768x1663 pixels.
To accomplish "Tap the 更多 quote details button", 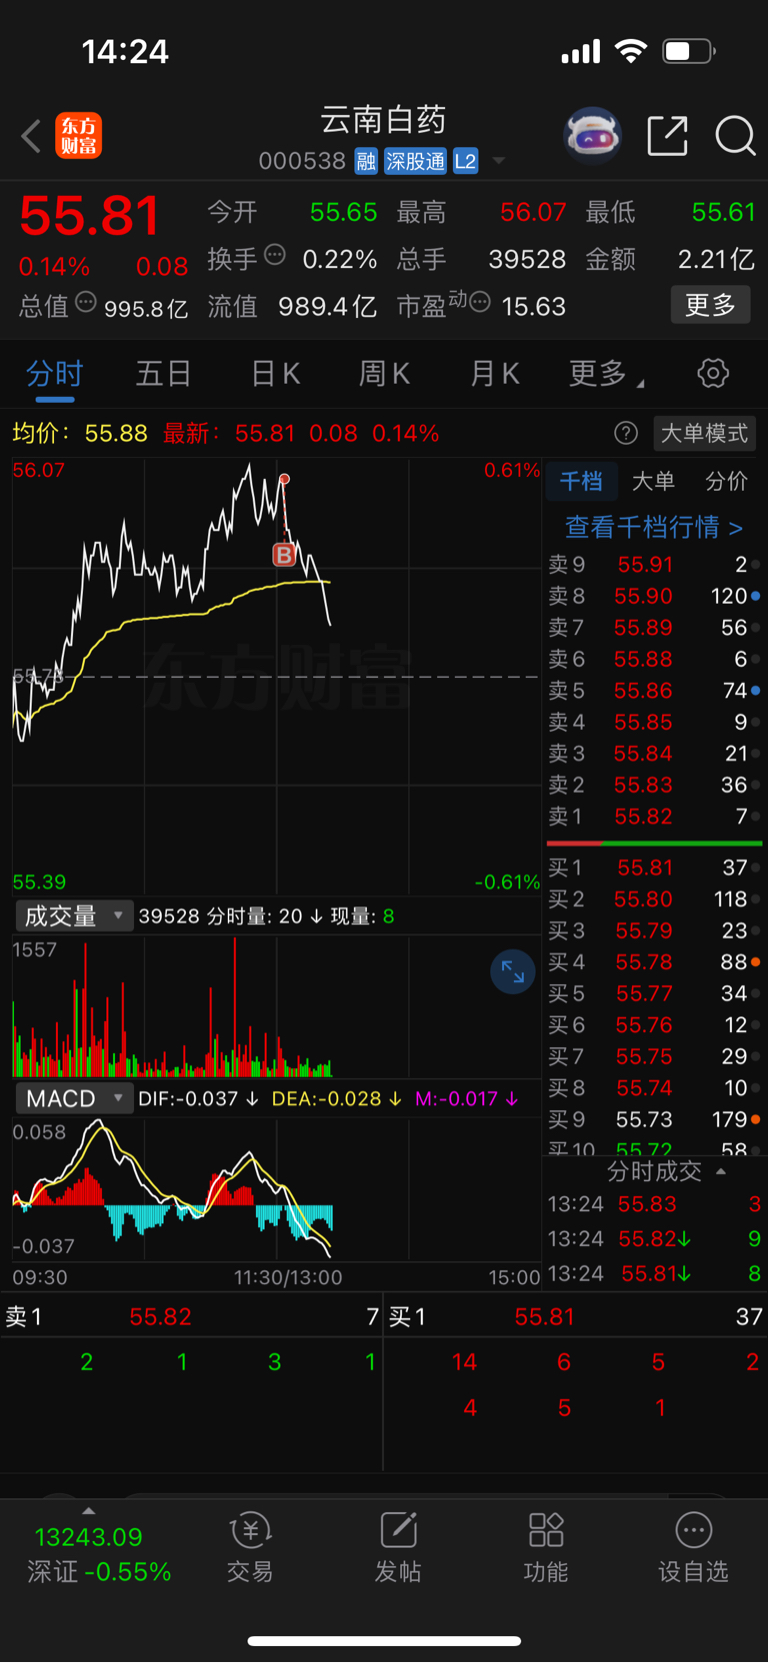I will (710, 305).
